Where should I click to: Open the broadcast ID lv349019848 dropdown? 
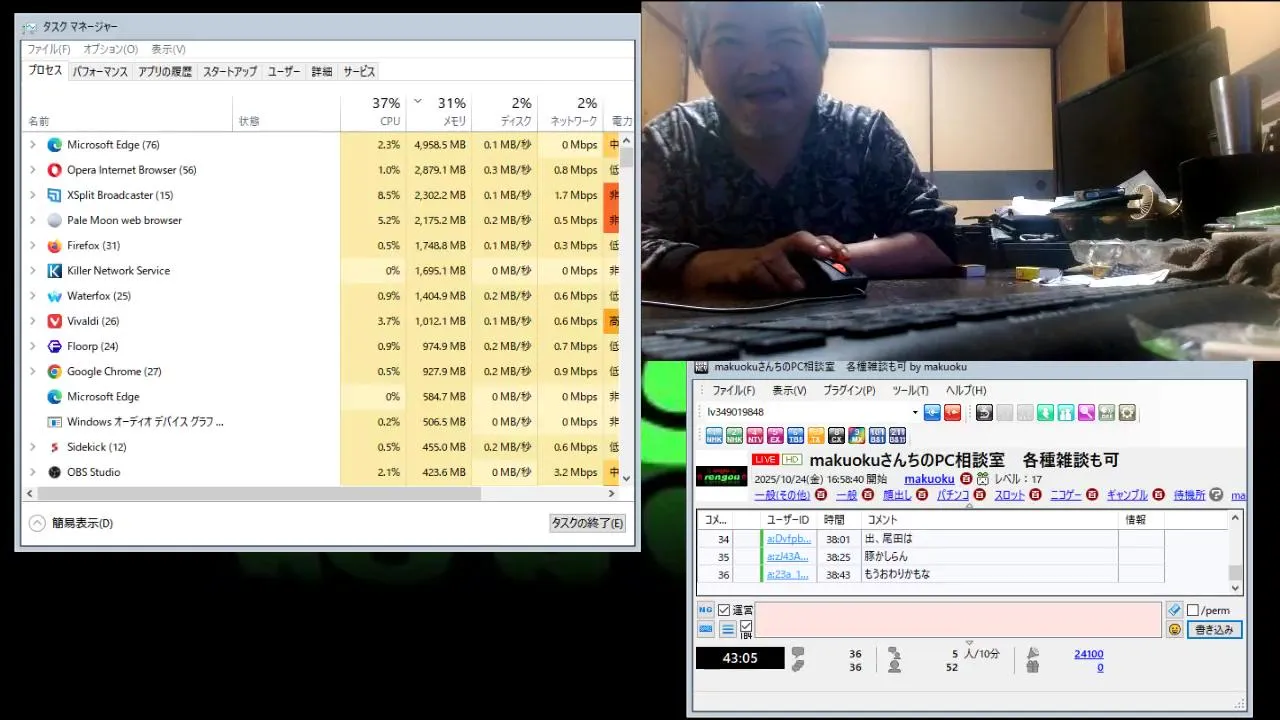915,412
